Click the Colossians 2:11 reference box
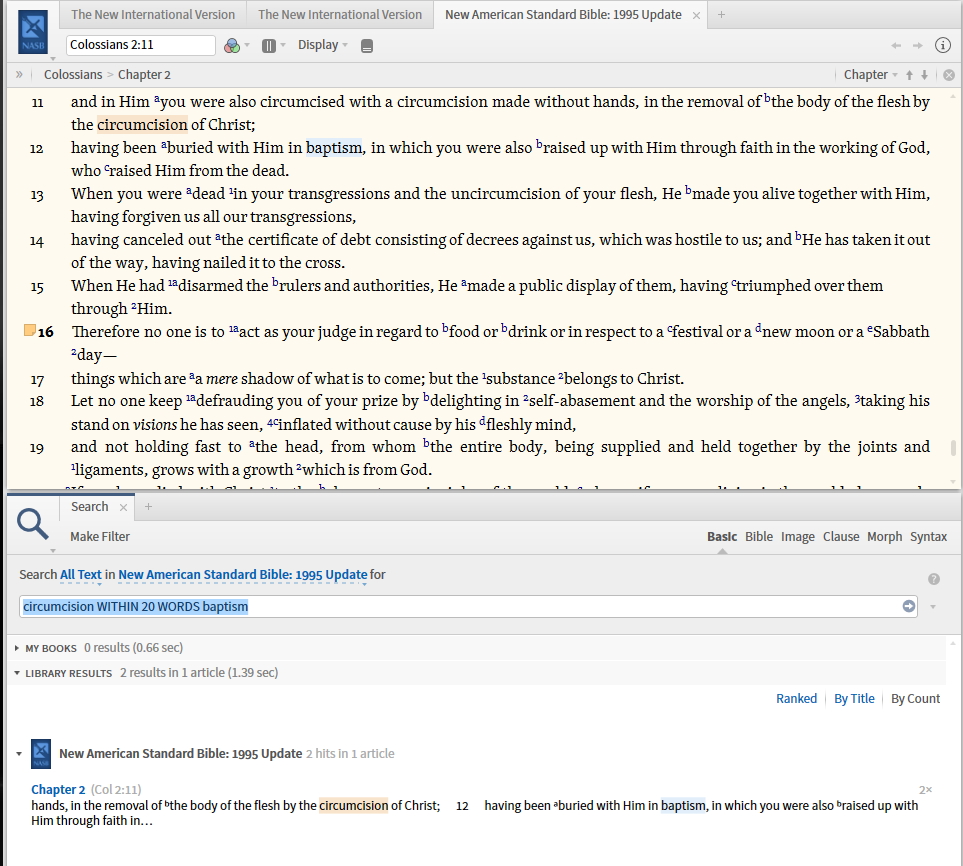 point(141,45)
